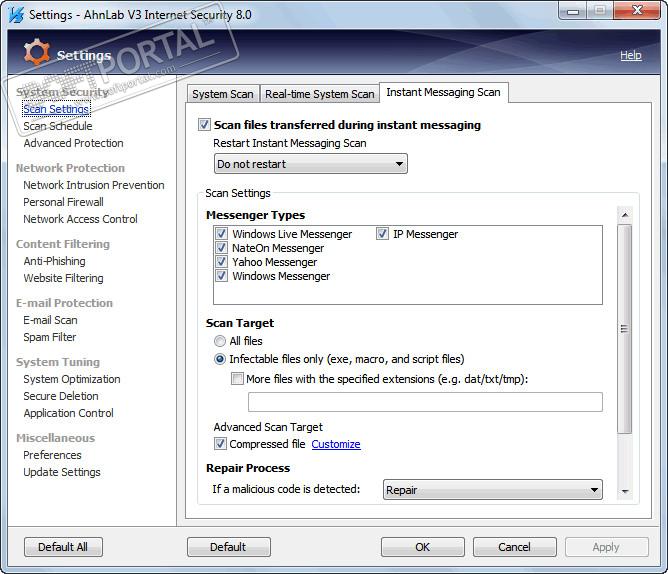668x574 pixels.
Task: Open Network Access Control settings
Action: point(81,219)
